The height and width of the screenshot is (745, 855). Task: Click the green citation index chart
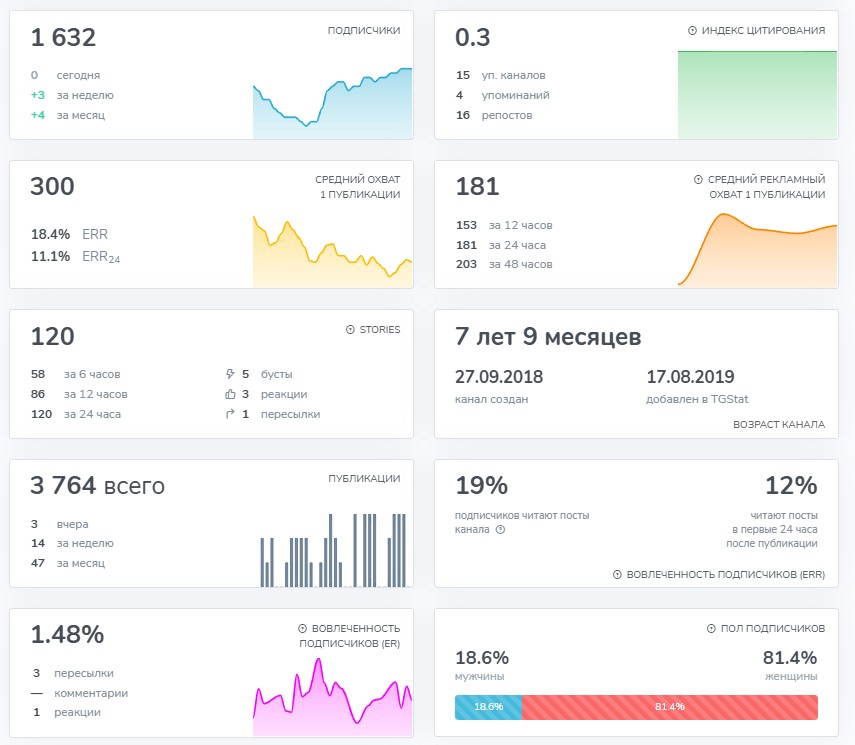tap(757, 95)
